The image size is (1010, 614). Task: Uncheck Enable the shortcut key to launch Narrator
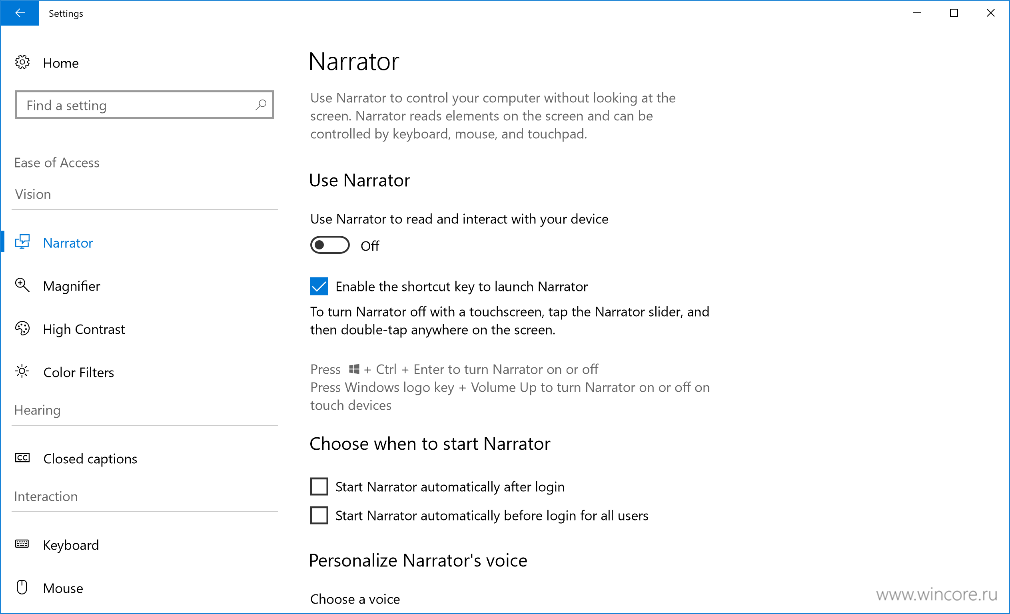click(x=319, y=286)
